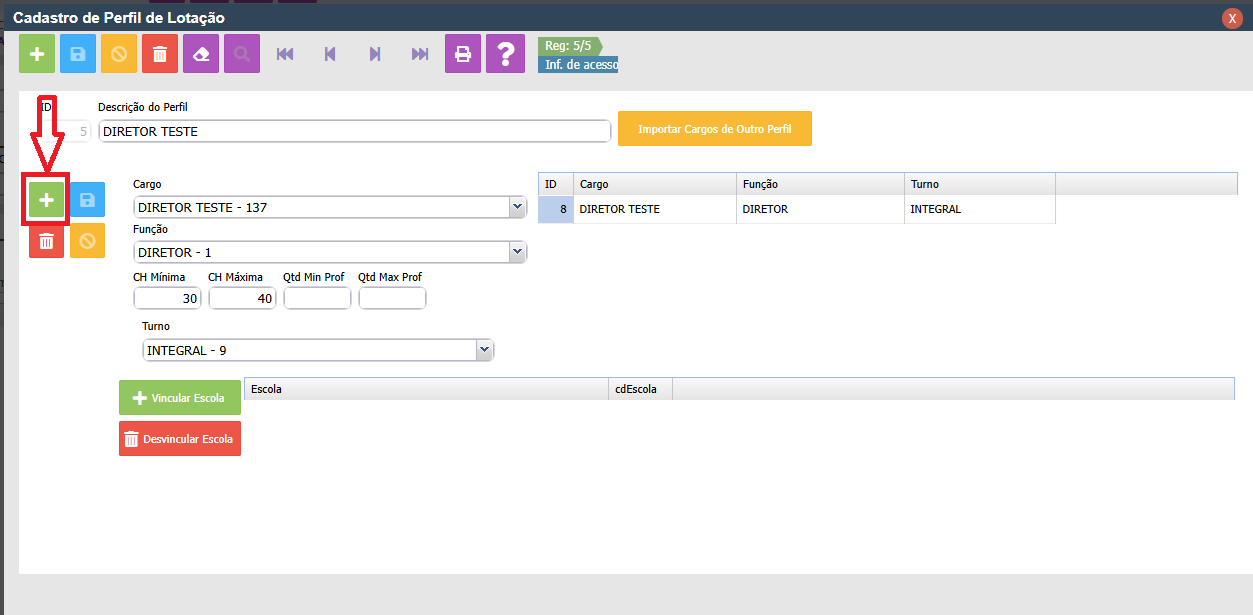Click the orange cancel icon in top toolbar
Screen dimensions: 1253x615
(119, 54)
